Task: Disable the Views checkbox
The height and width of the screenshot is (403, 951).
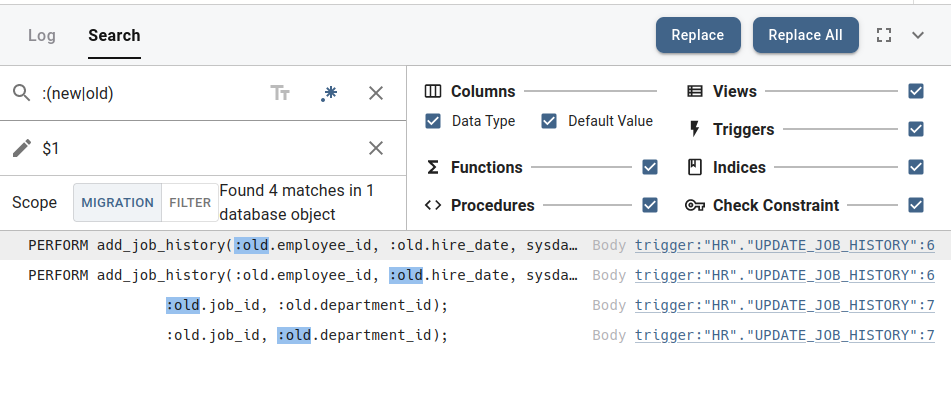Action: click(x=916, y=92)
